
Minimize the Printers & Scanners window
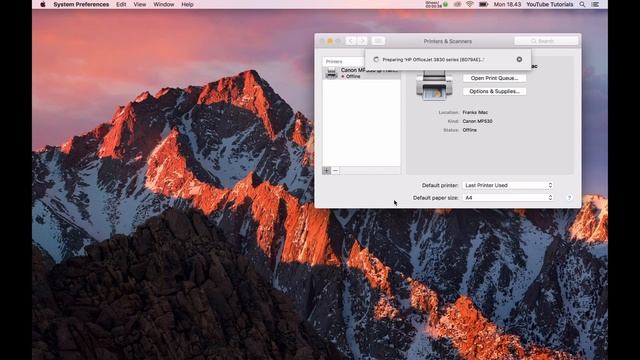pyautogui.click(x=330, y=41)
